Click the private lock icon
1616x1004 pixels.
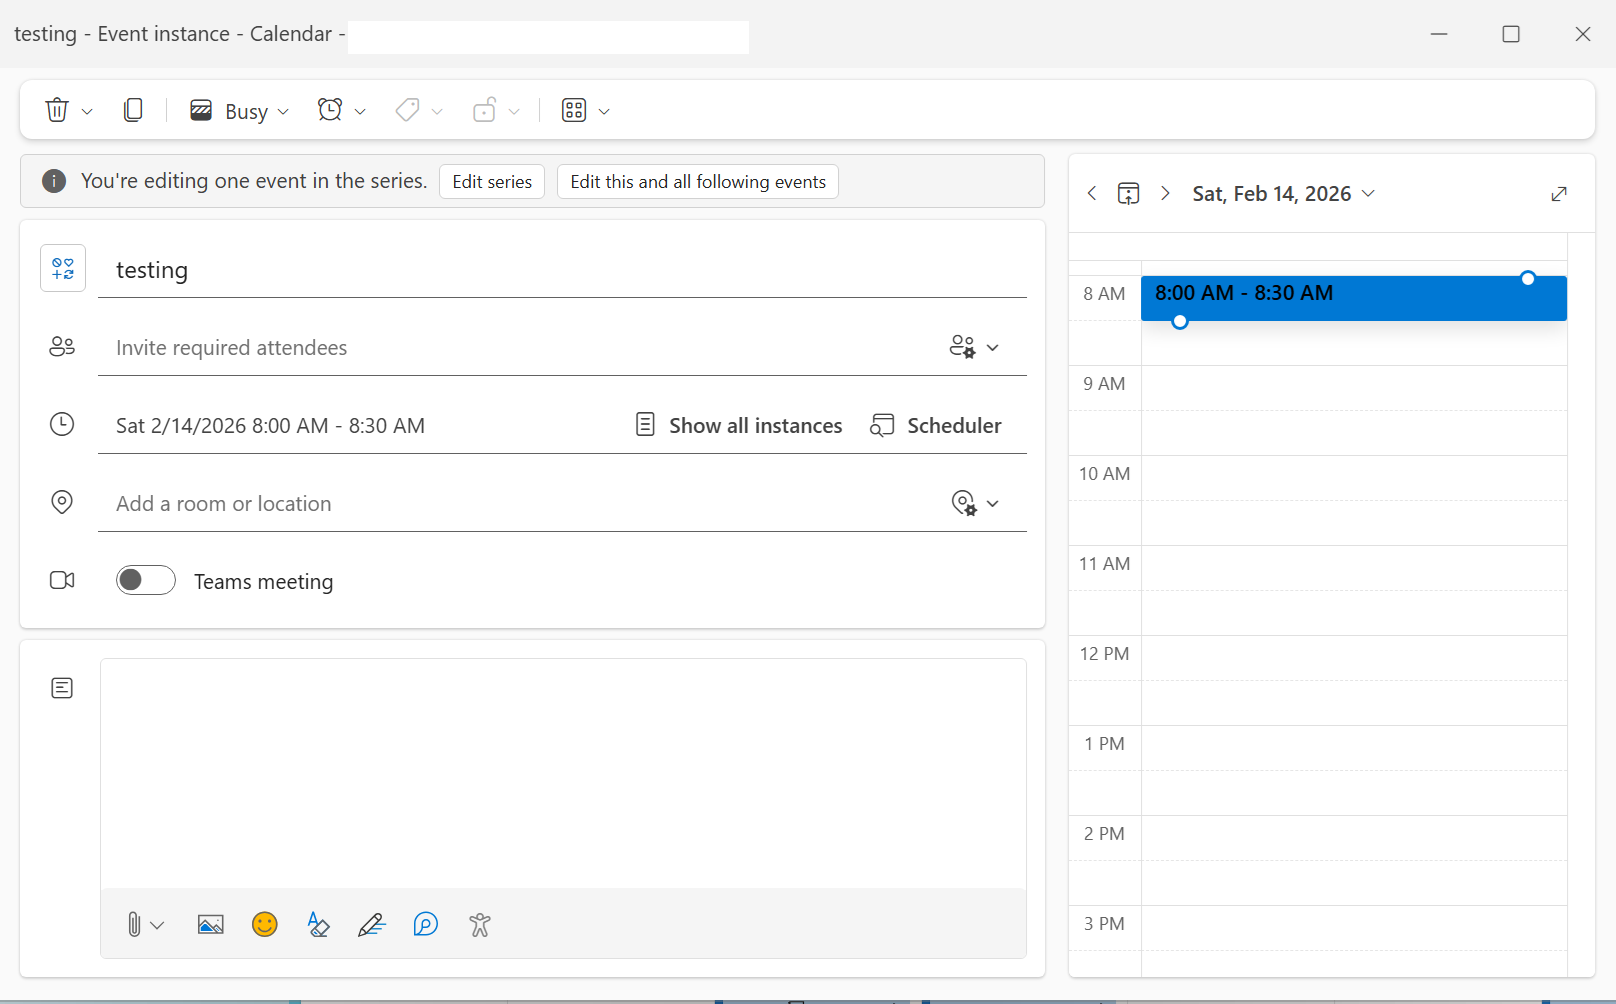484,110
